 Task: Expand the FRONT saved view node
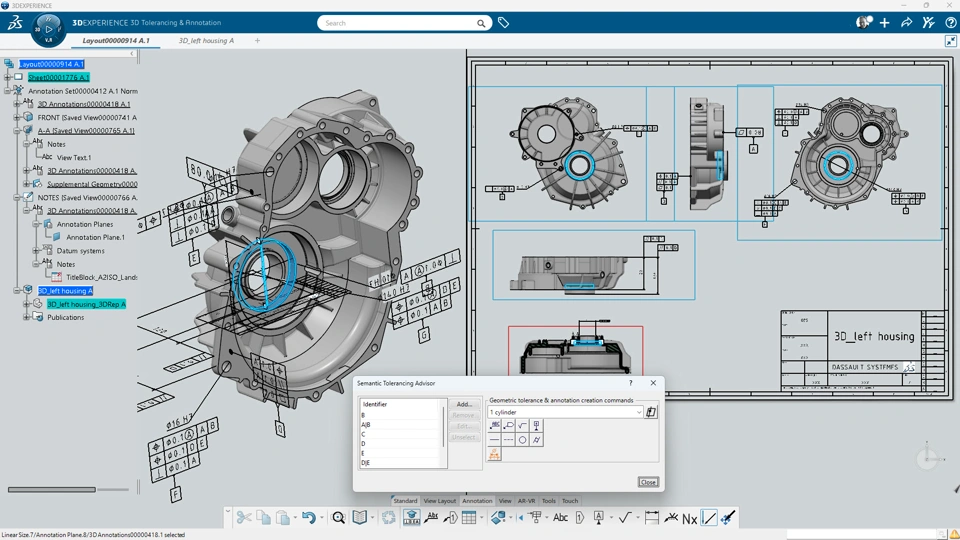[x=17, y=117]
